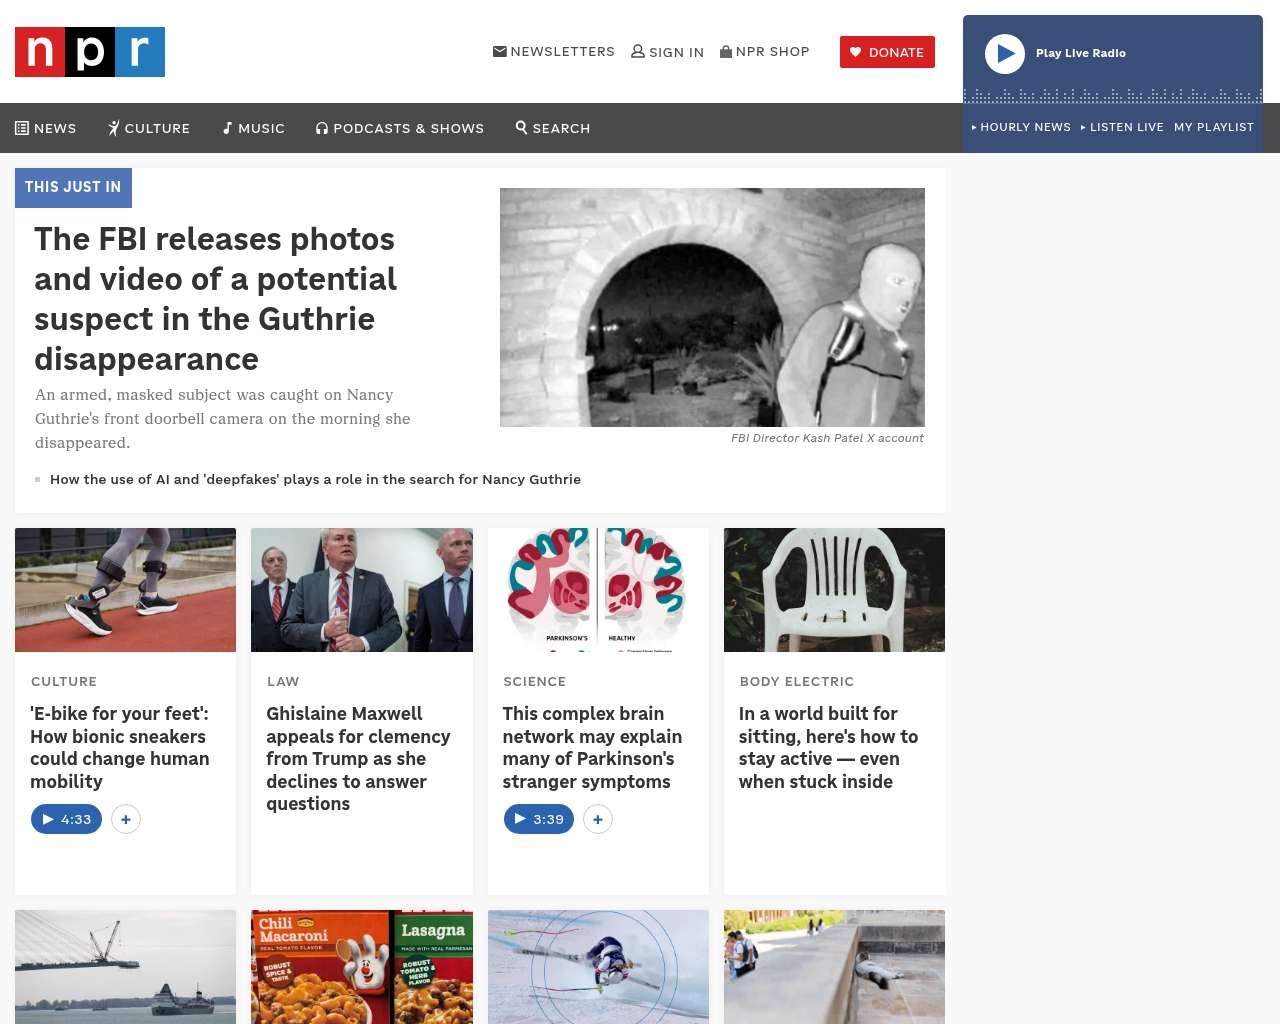Open the FBI Guthrie doorbell camera photo
The image size is (1280, 1024).
tap(712, 307)
